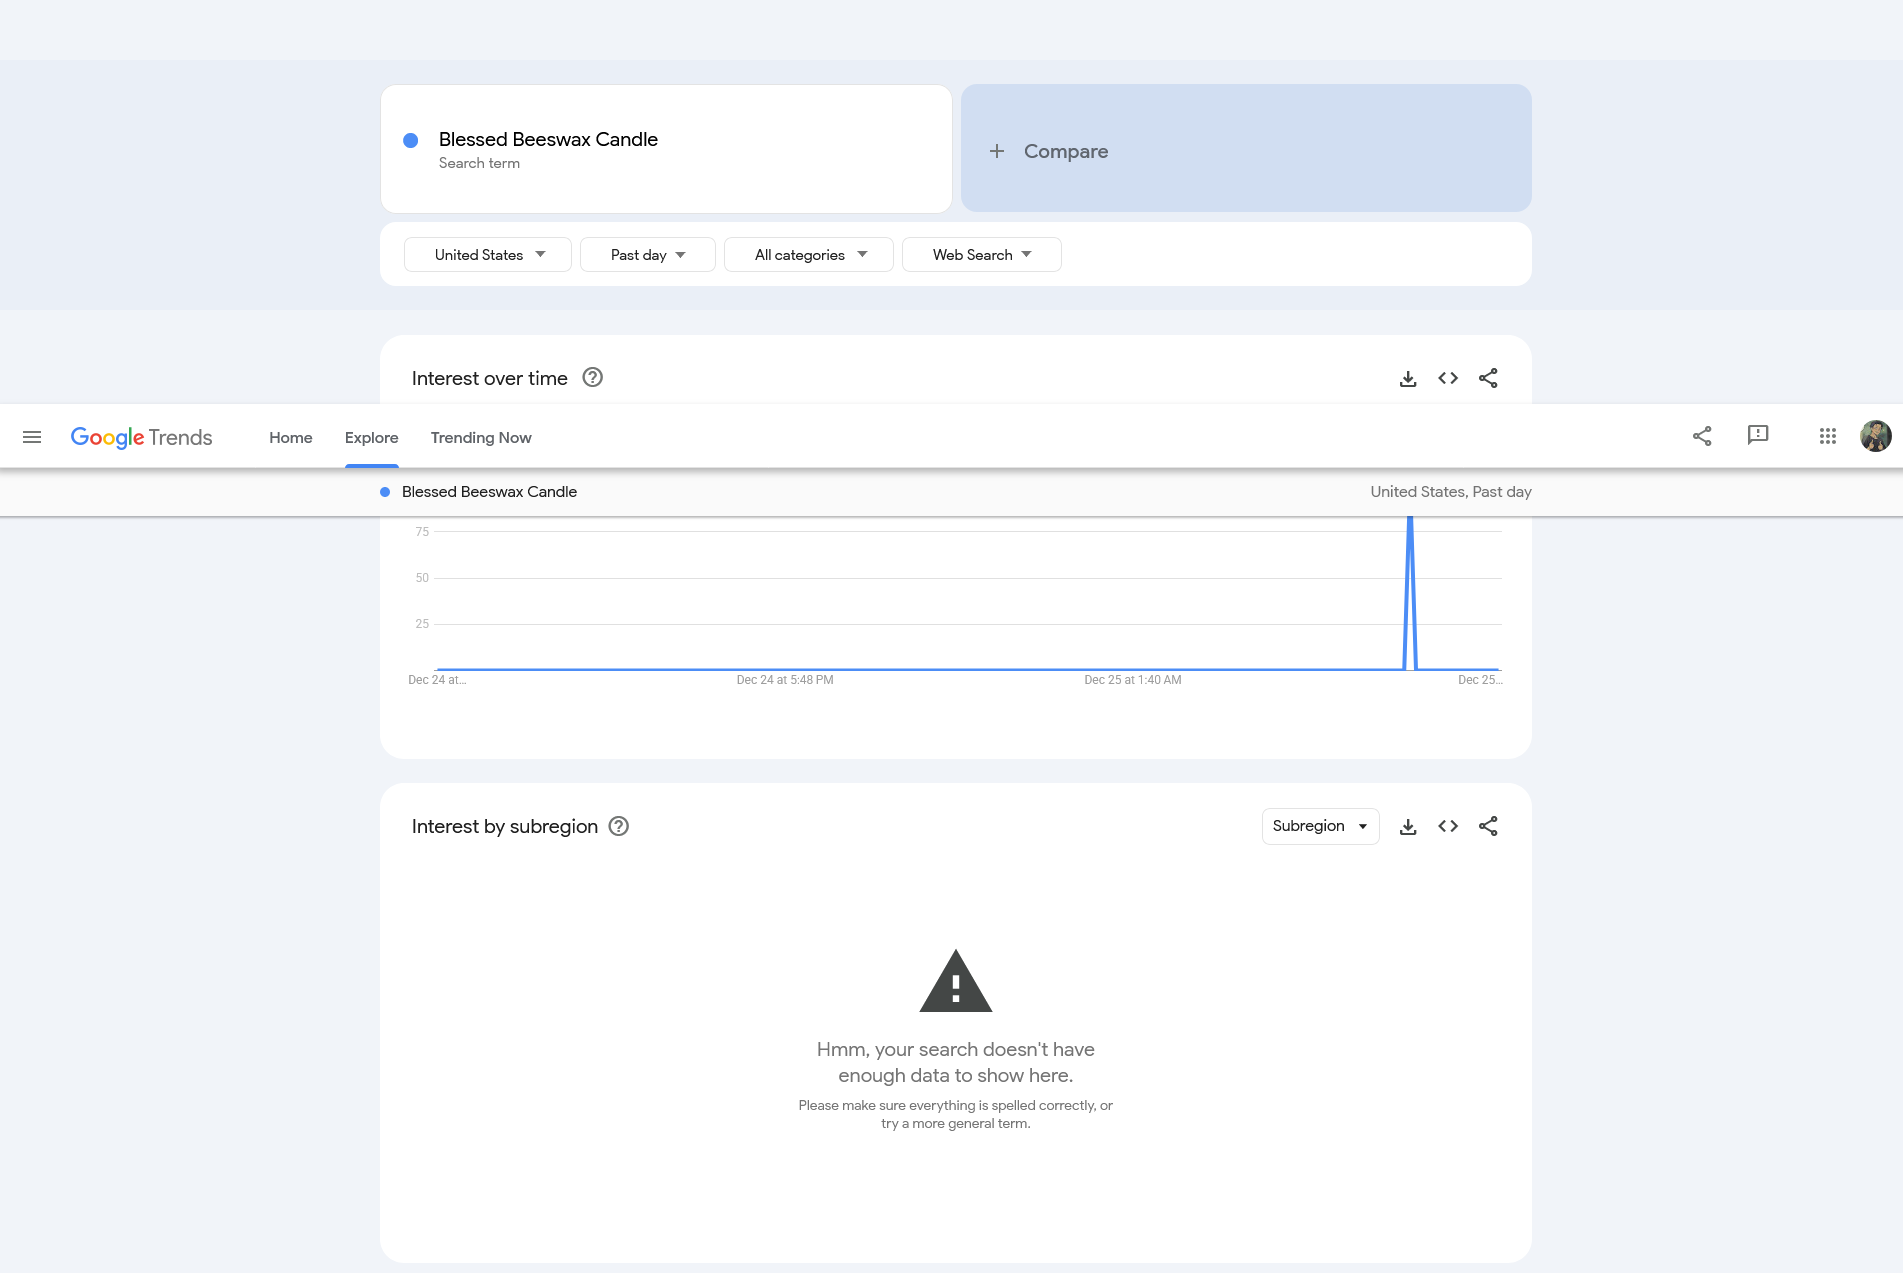Click the Google Trends logo

coord(141,437)
